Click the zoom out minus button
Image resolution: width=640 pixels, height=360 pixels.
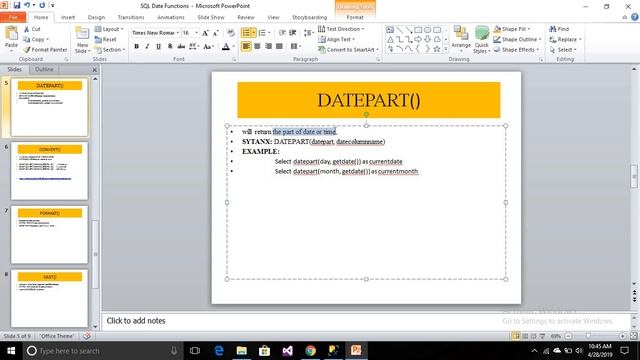[x=568, y=336]
